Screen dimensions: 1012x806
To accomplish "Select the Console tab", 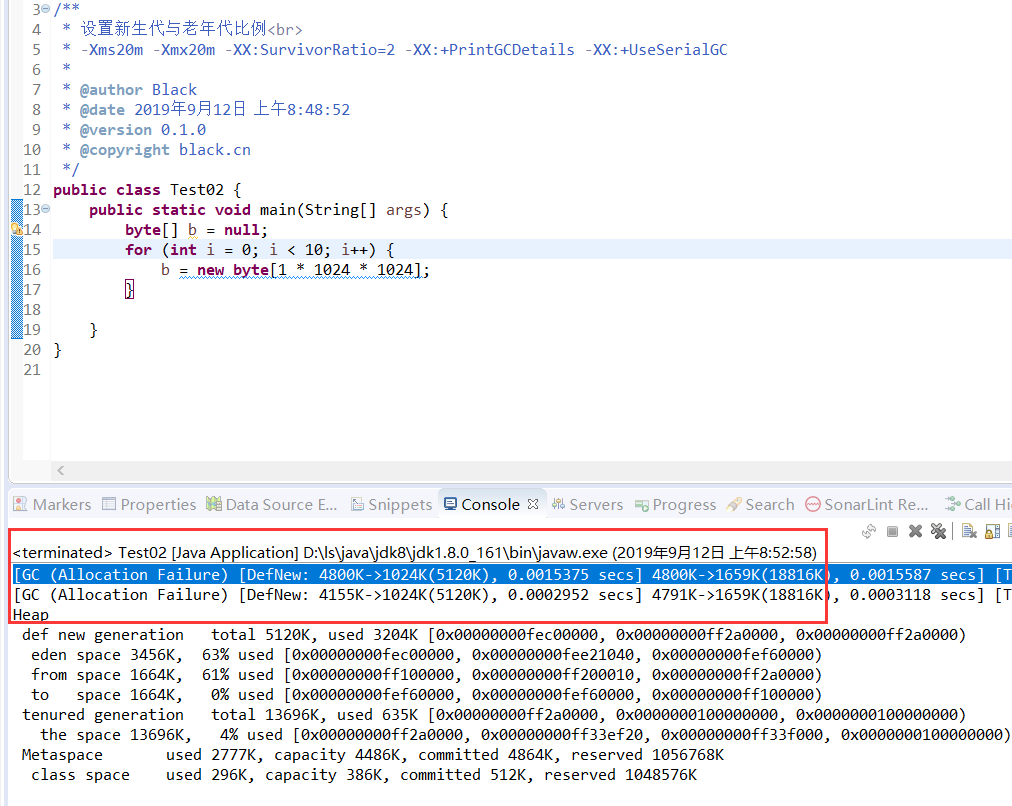I will point(490,504).
